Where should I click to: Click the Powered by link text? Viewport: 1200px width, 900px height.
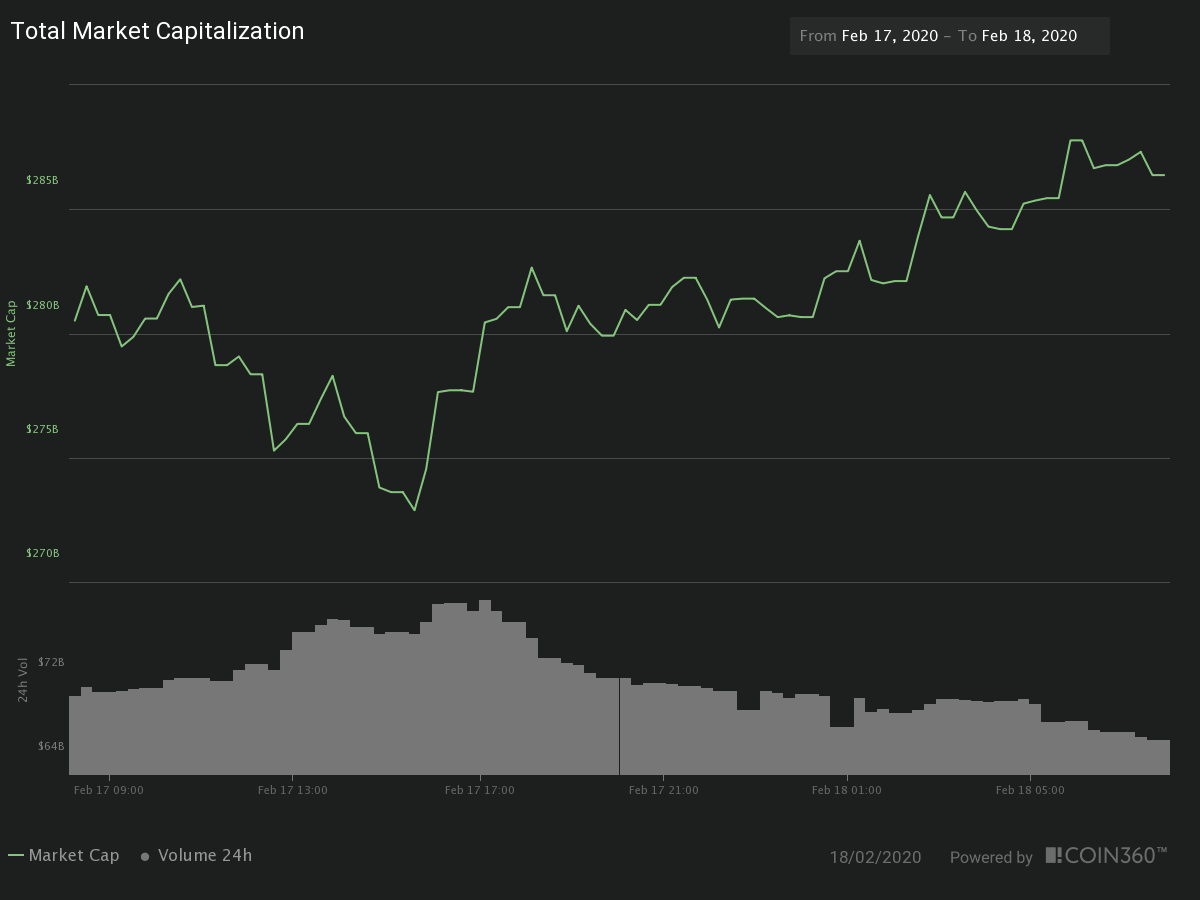click(x=991, y=857)
